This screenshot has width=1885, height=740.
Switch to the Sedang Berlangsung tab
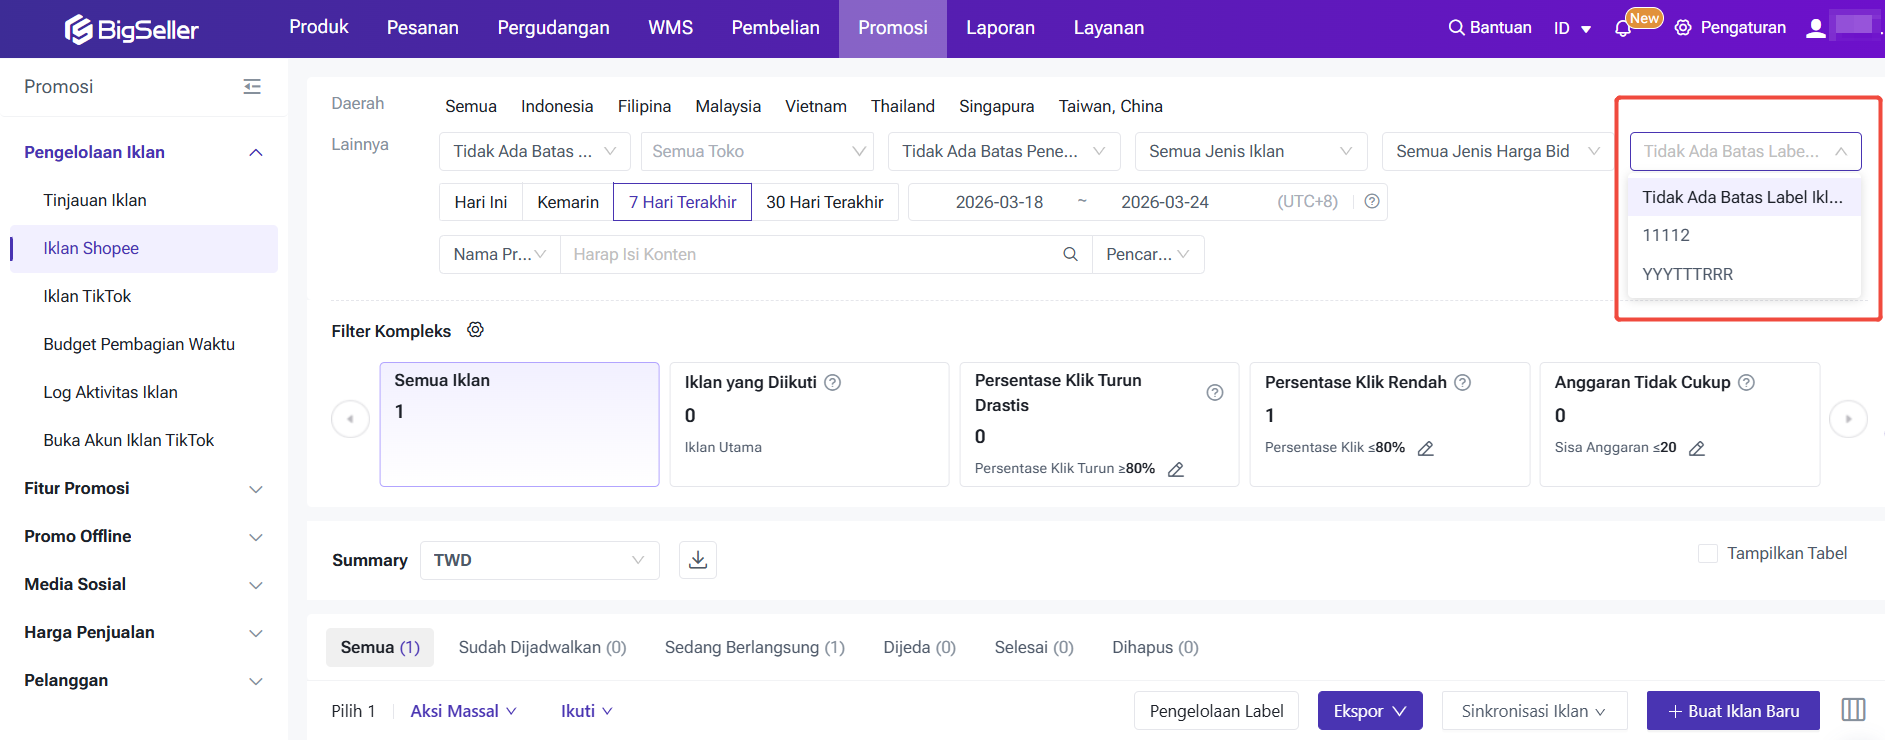click(754, 647)
